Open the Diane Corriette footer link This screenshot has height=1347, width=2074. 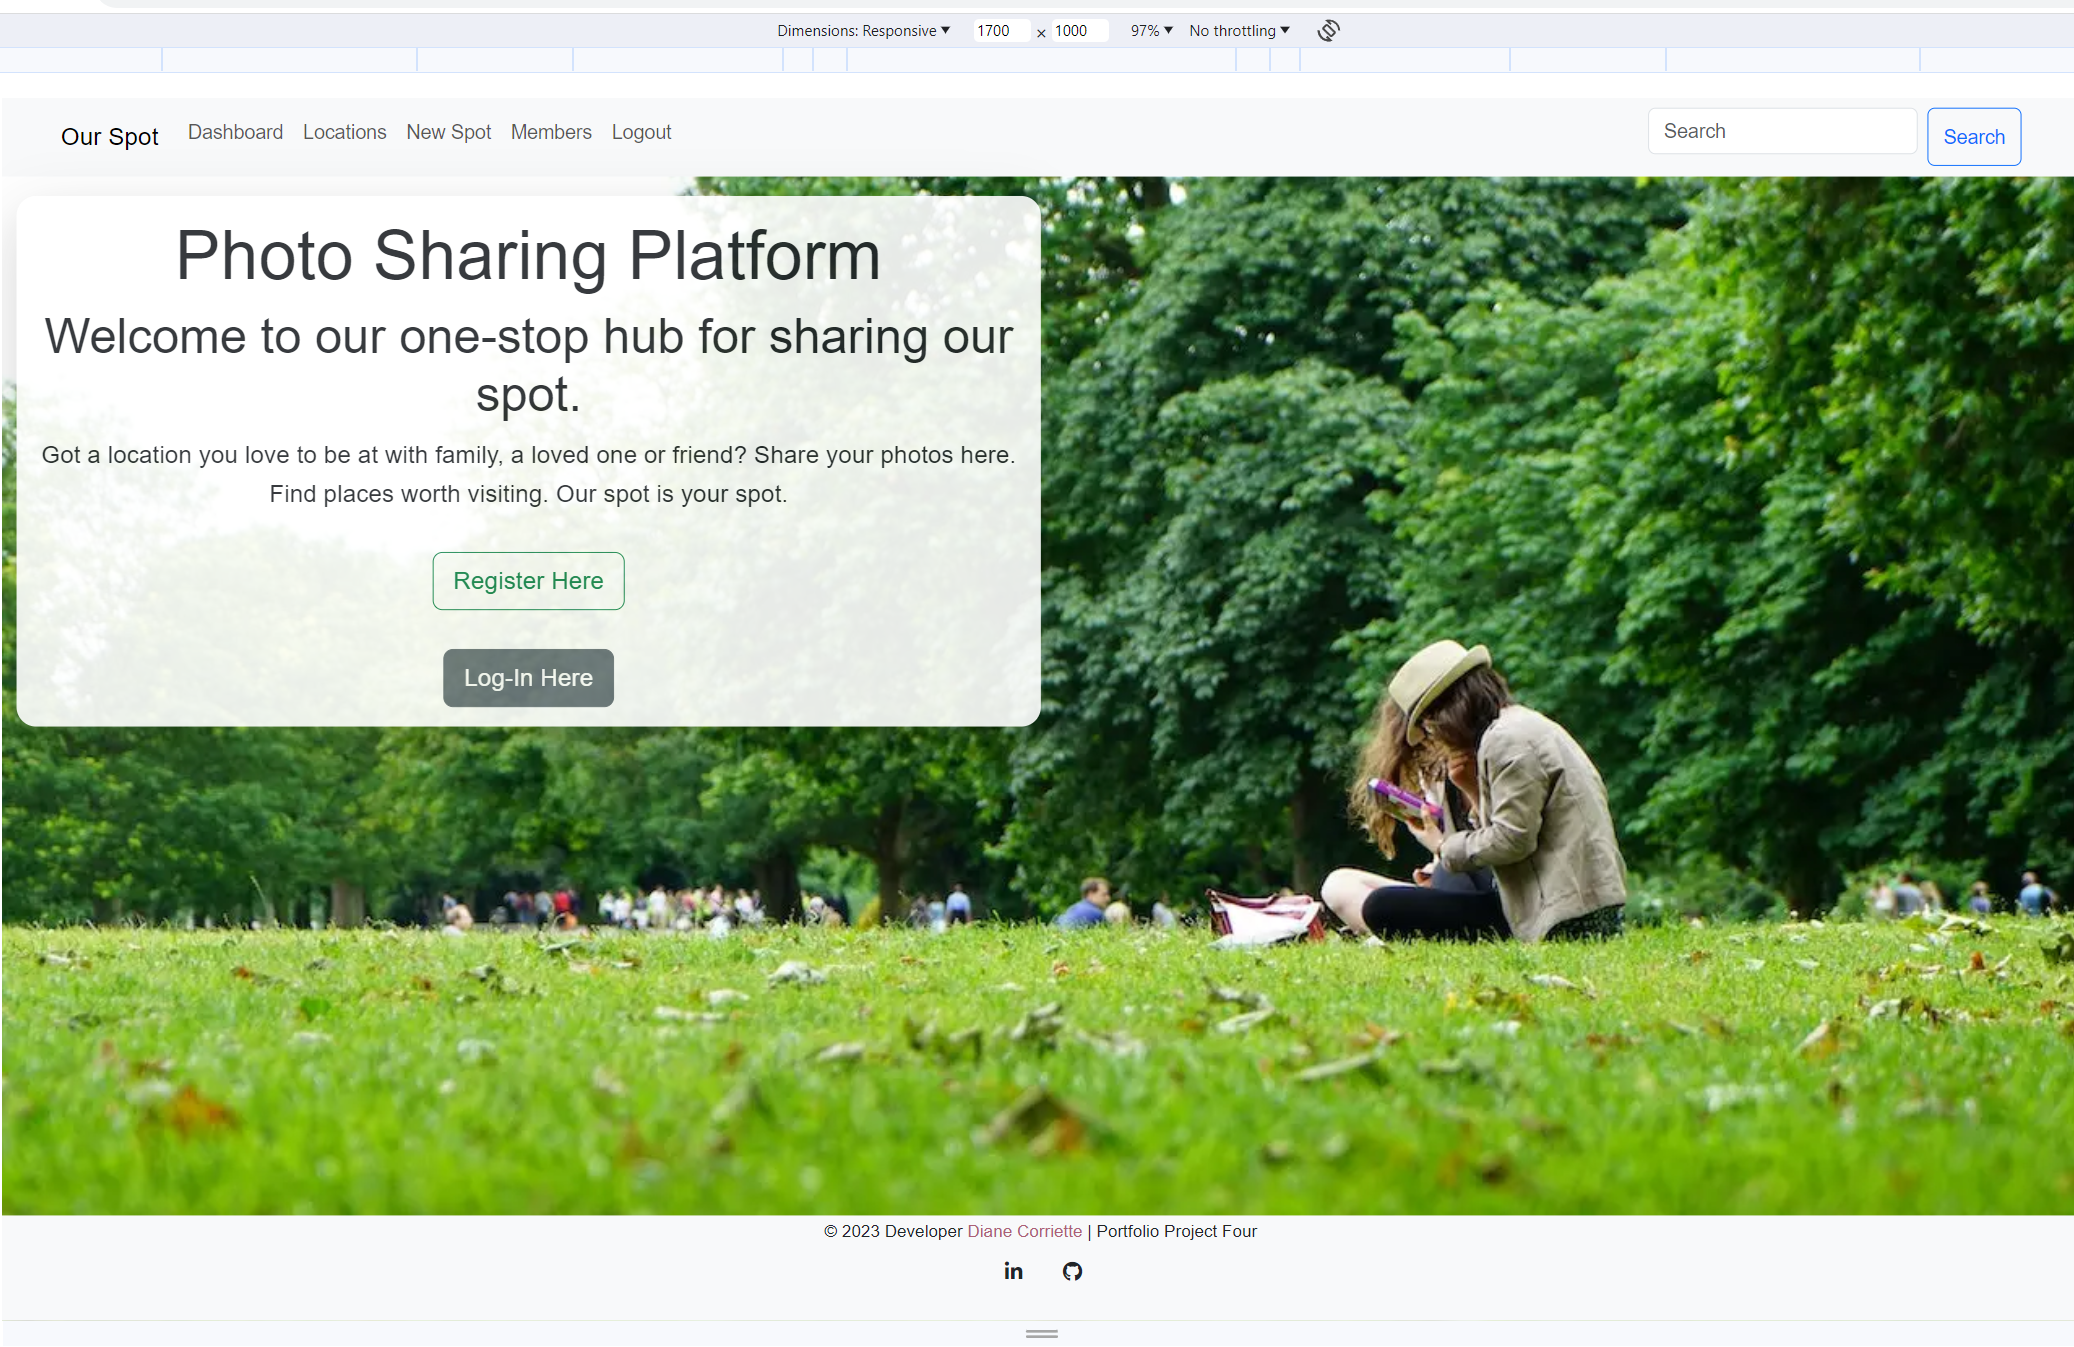tap(1024, 1231)
